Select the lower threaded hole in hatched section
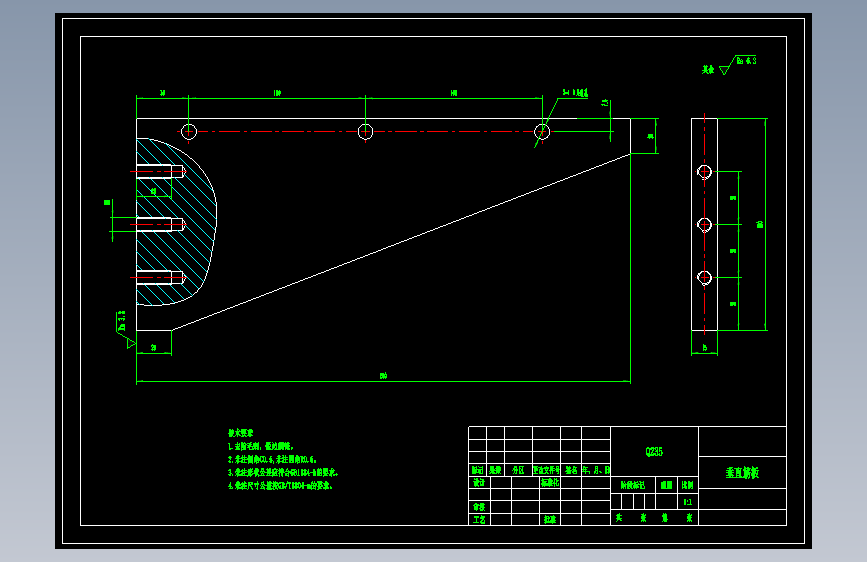Image resolution: width=867 pixels, height=562 pixels. pyautogui.click(x=160, y=277)
